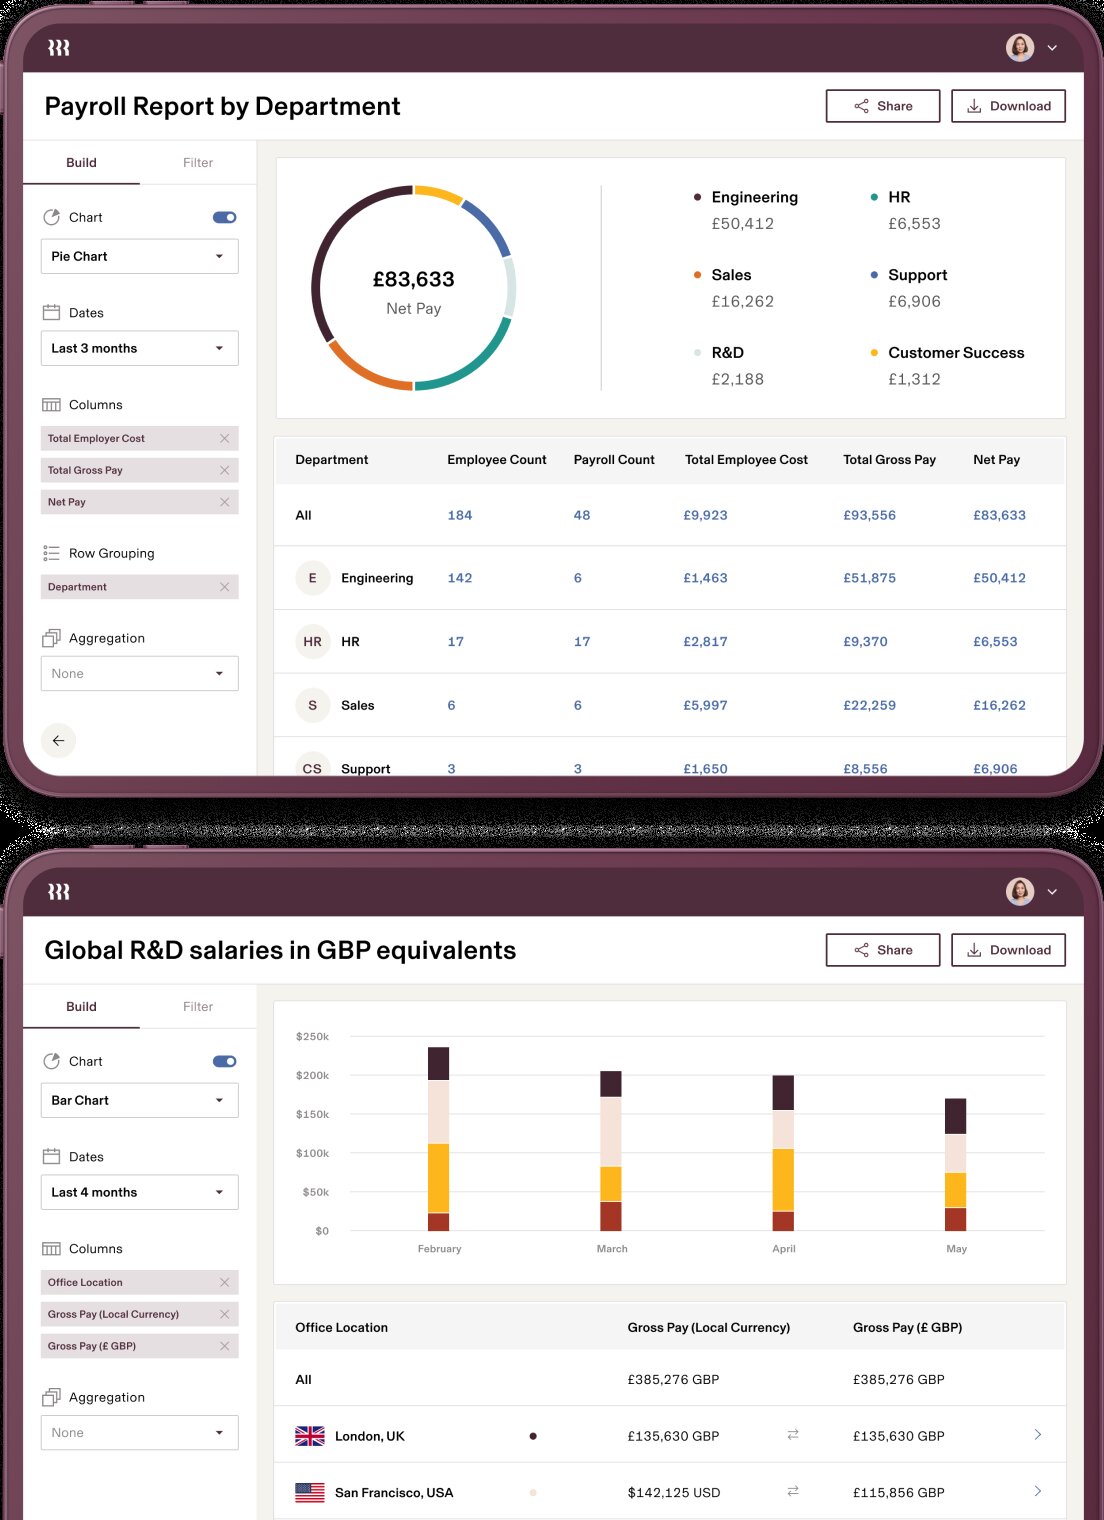Click the currency conversion arrows for San Francisco
The height and width of the screenshot is (1520, 1104).
point(793,1491)
